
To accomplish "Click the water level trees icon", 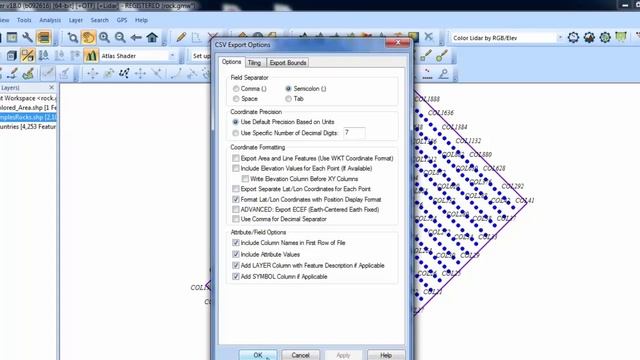I will pos(43,56).
